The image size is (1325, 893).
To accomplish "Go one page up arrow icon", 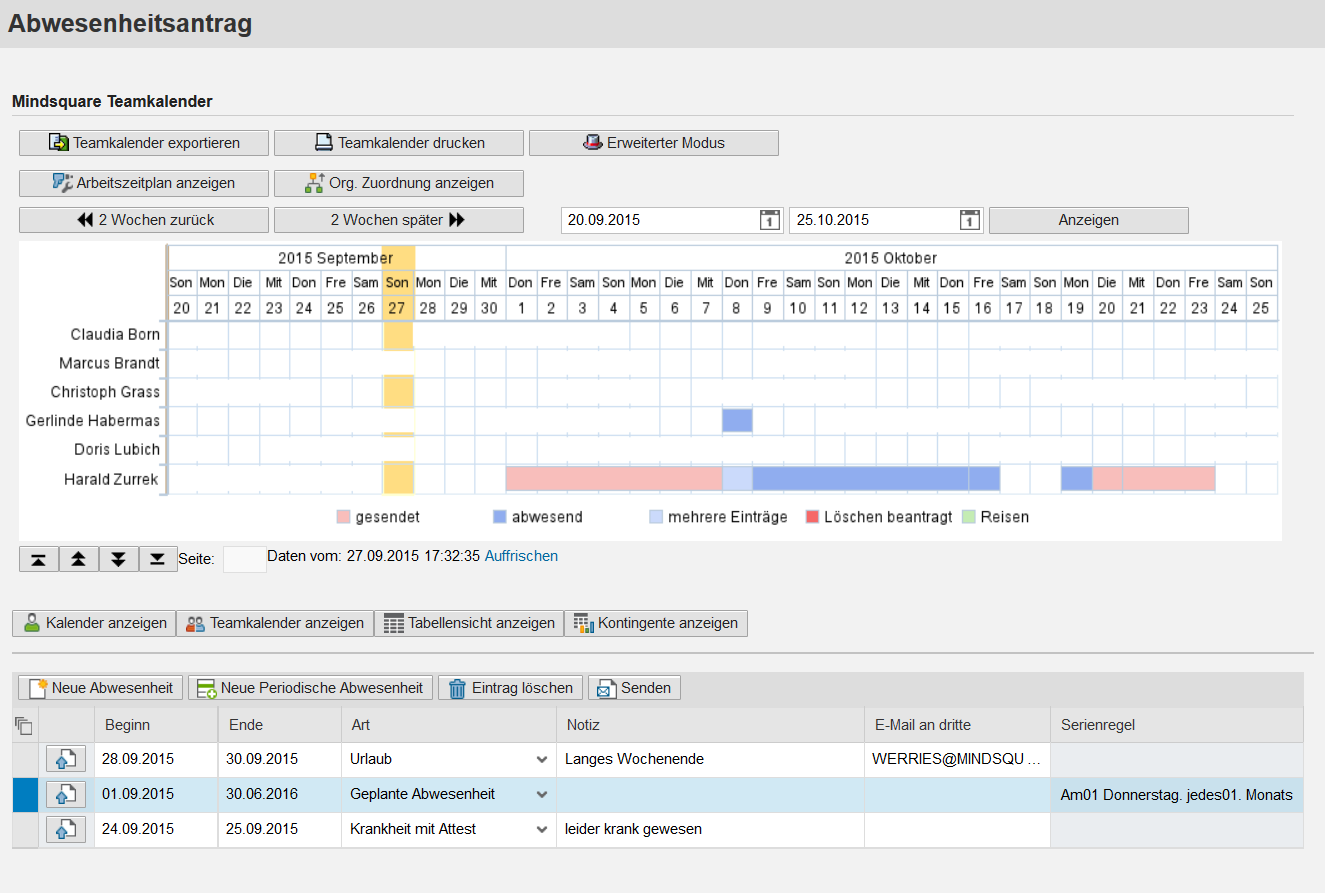I will click(79, 559).
